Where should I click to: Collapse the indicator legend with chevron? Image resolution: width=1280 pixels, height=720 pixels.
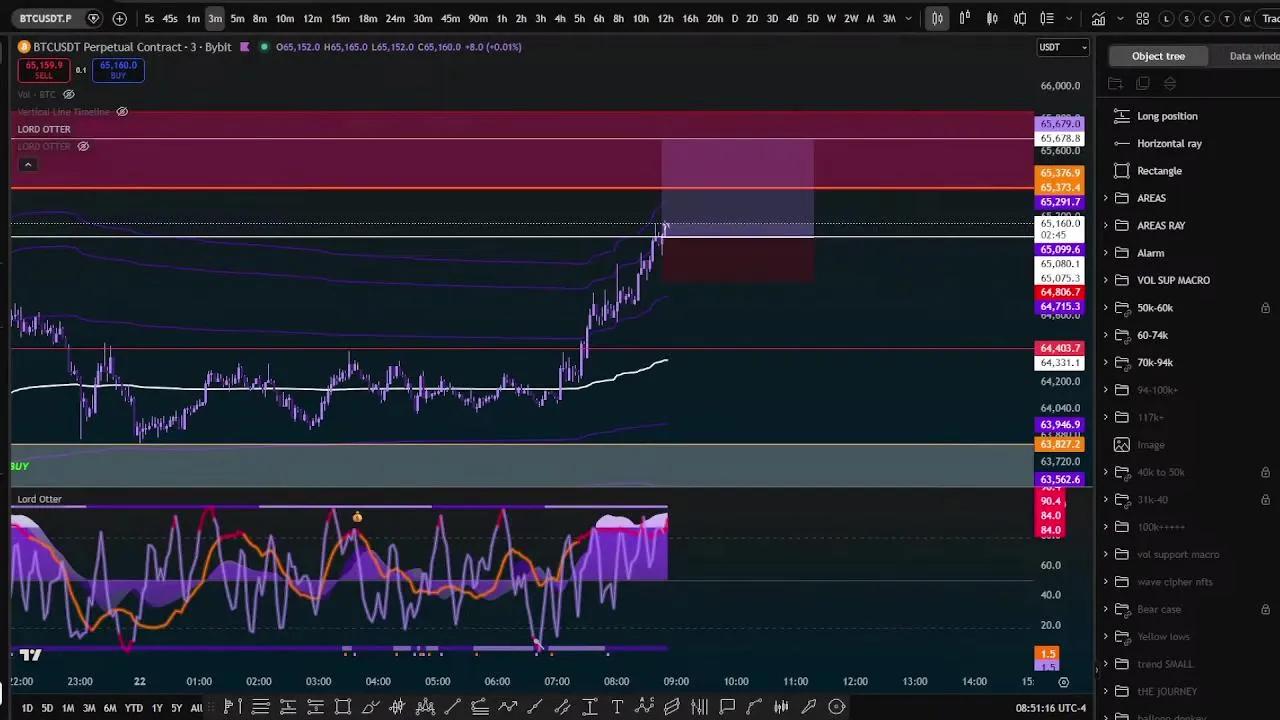[x=28, y=164]
